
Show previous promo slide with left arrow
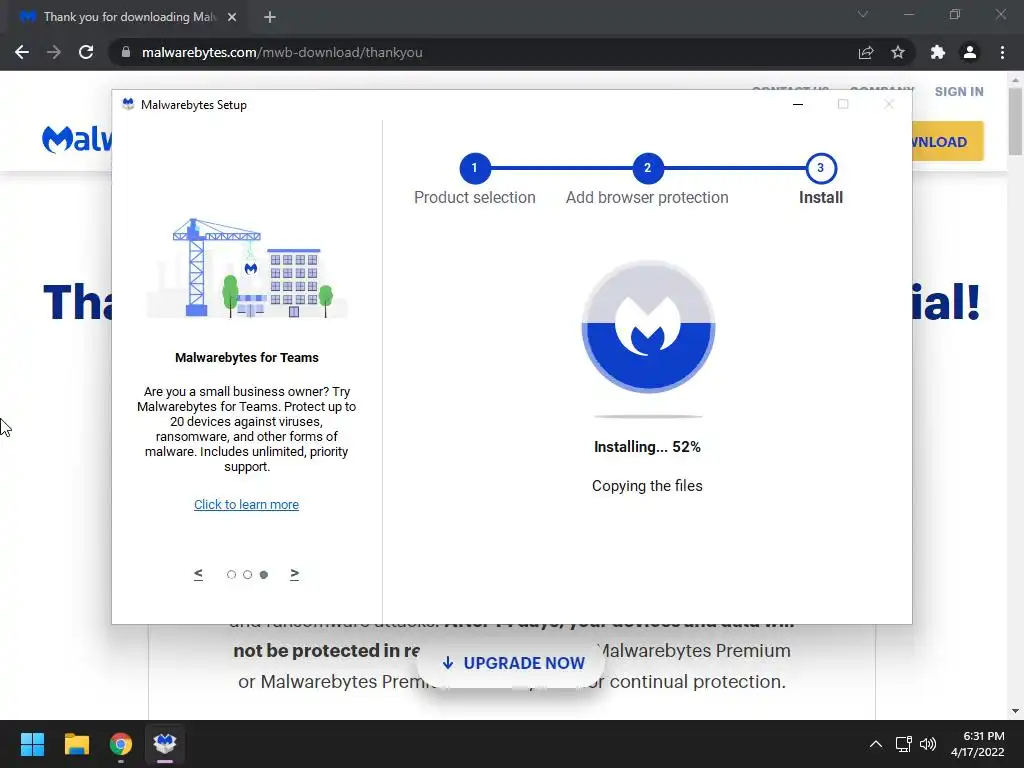point(199,574)
